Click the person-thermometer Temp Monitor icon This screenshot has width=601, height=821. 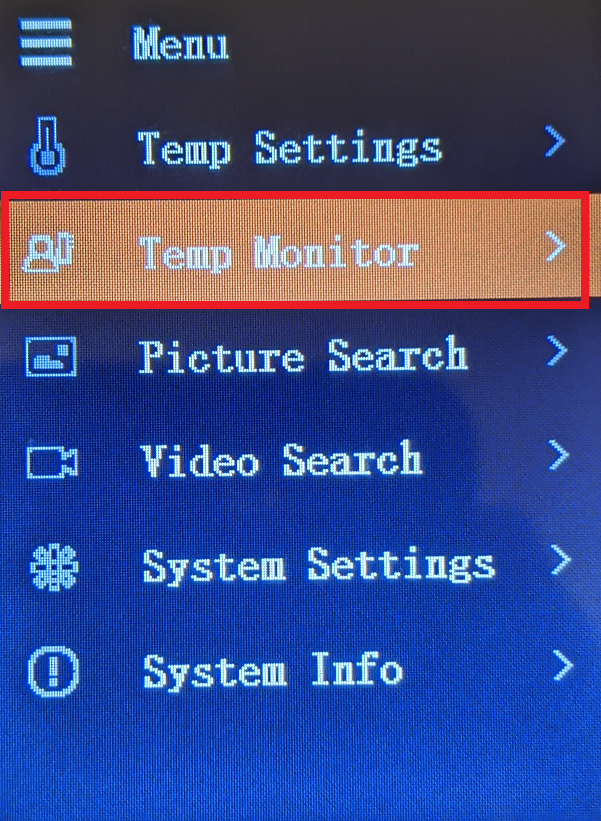pos(48,252)
